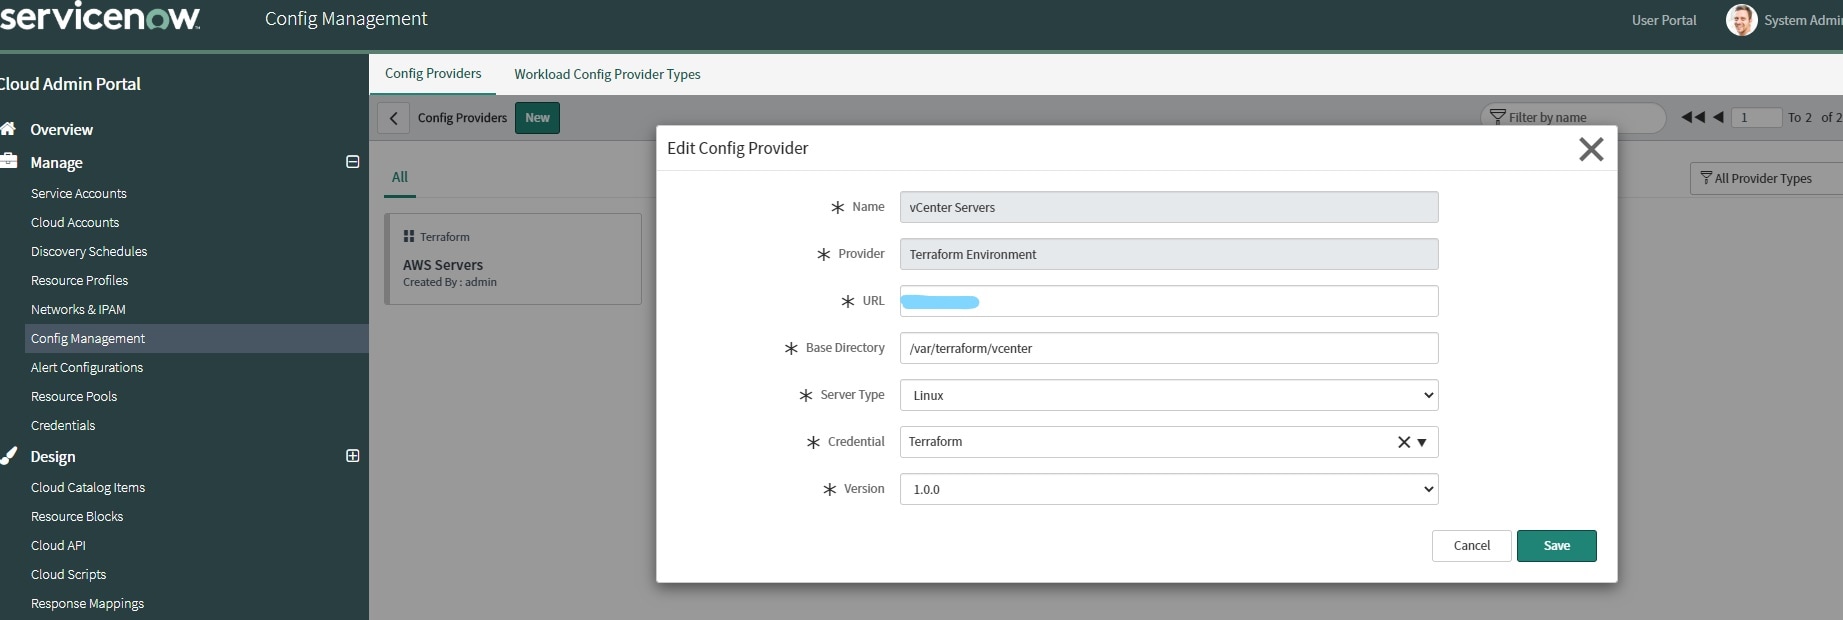This screenshot has height=620, width=1843.
Task: Click the Config Management header title
Action: coord(346,19)
